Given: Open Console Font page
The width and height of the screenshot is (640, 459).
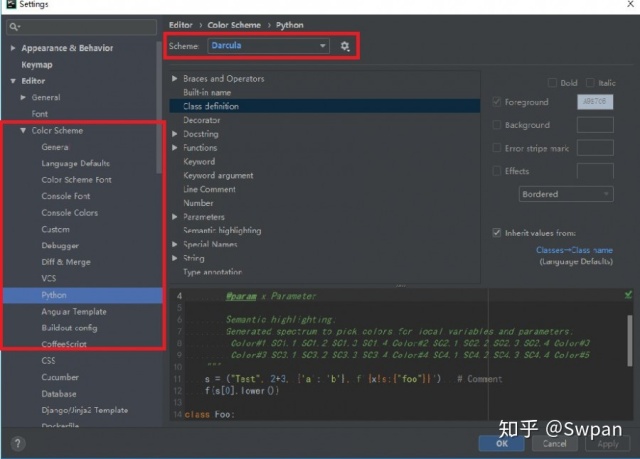Looking at the screenshot, I should click(66, 196).
